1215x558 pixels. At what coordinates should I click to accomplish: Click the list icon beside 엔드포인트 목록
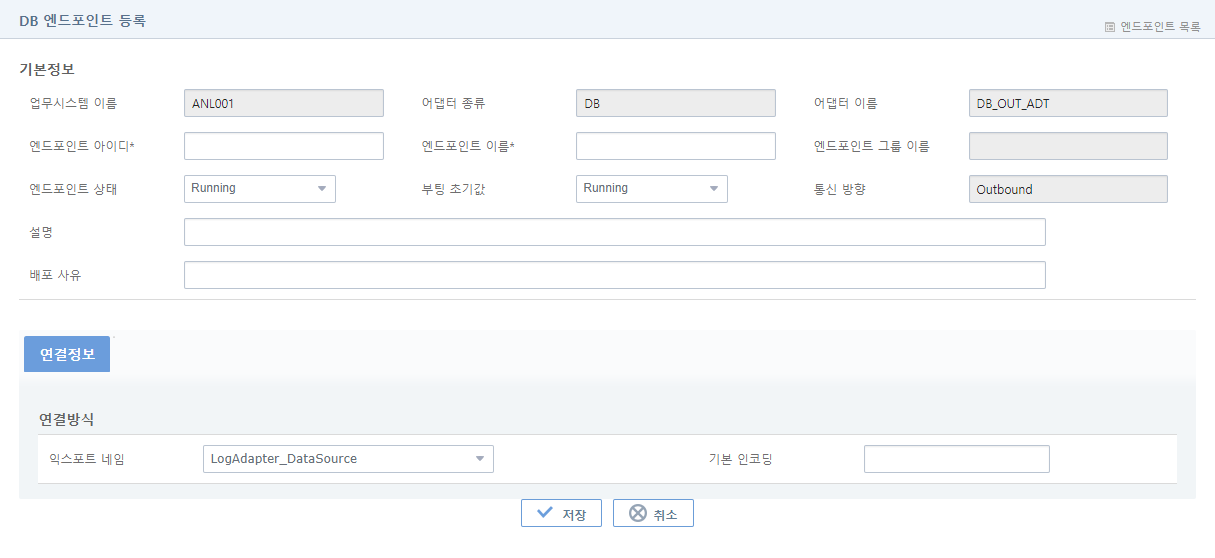pyautogui.click(x=1110, y=27)
